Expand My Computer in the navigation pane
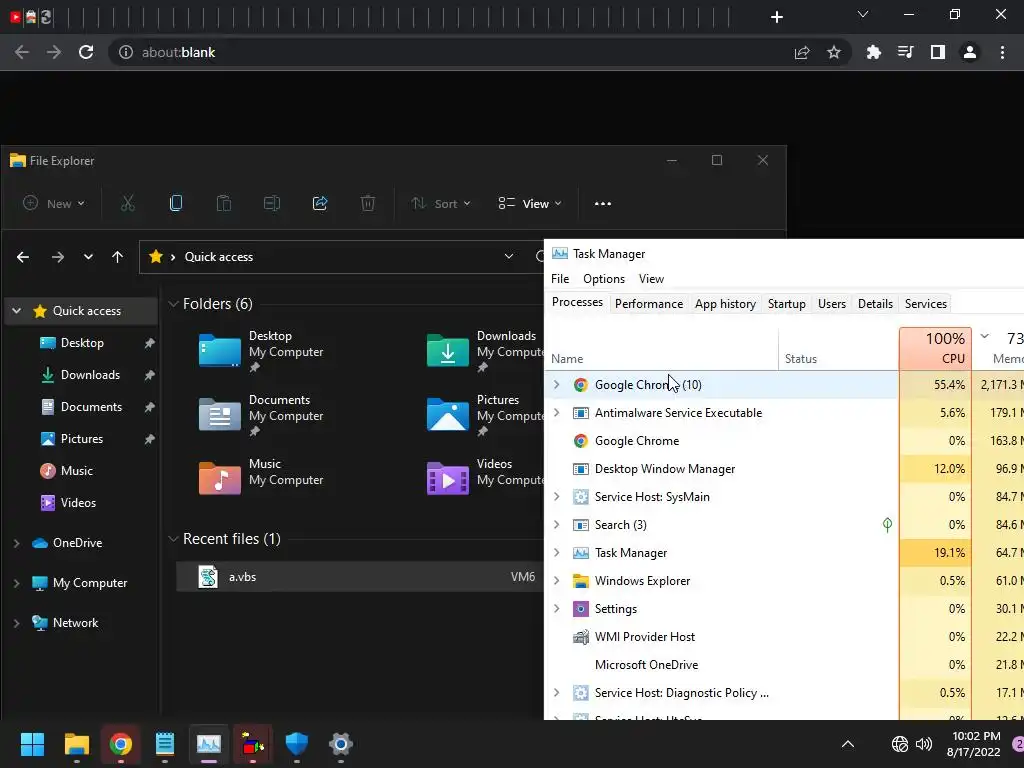This screenshot has width=1024, height=768. 16,583
